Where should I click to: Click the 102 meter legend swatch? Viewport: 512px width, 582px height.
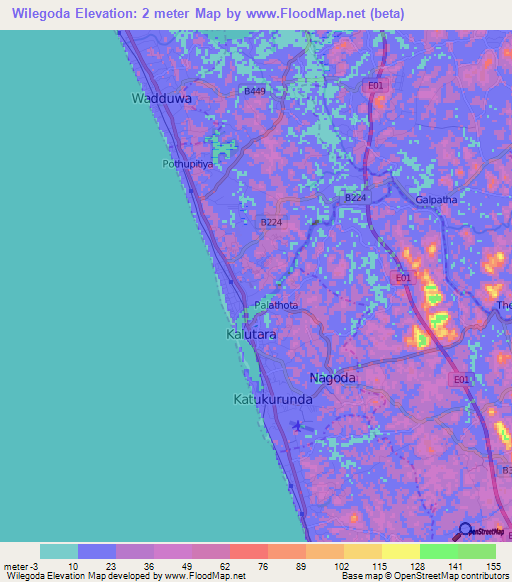pos(363,552)
